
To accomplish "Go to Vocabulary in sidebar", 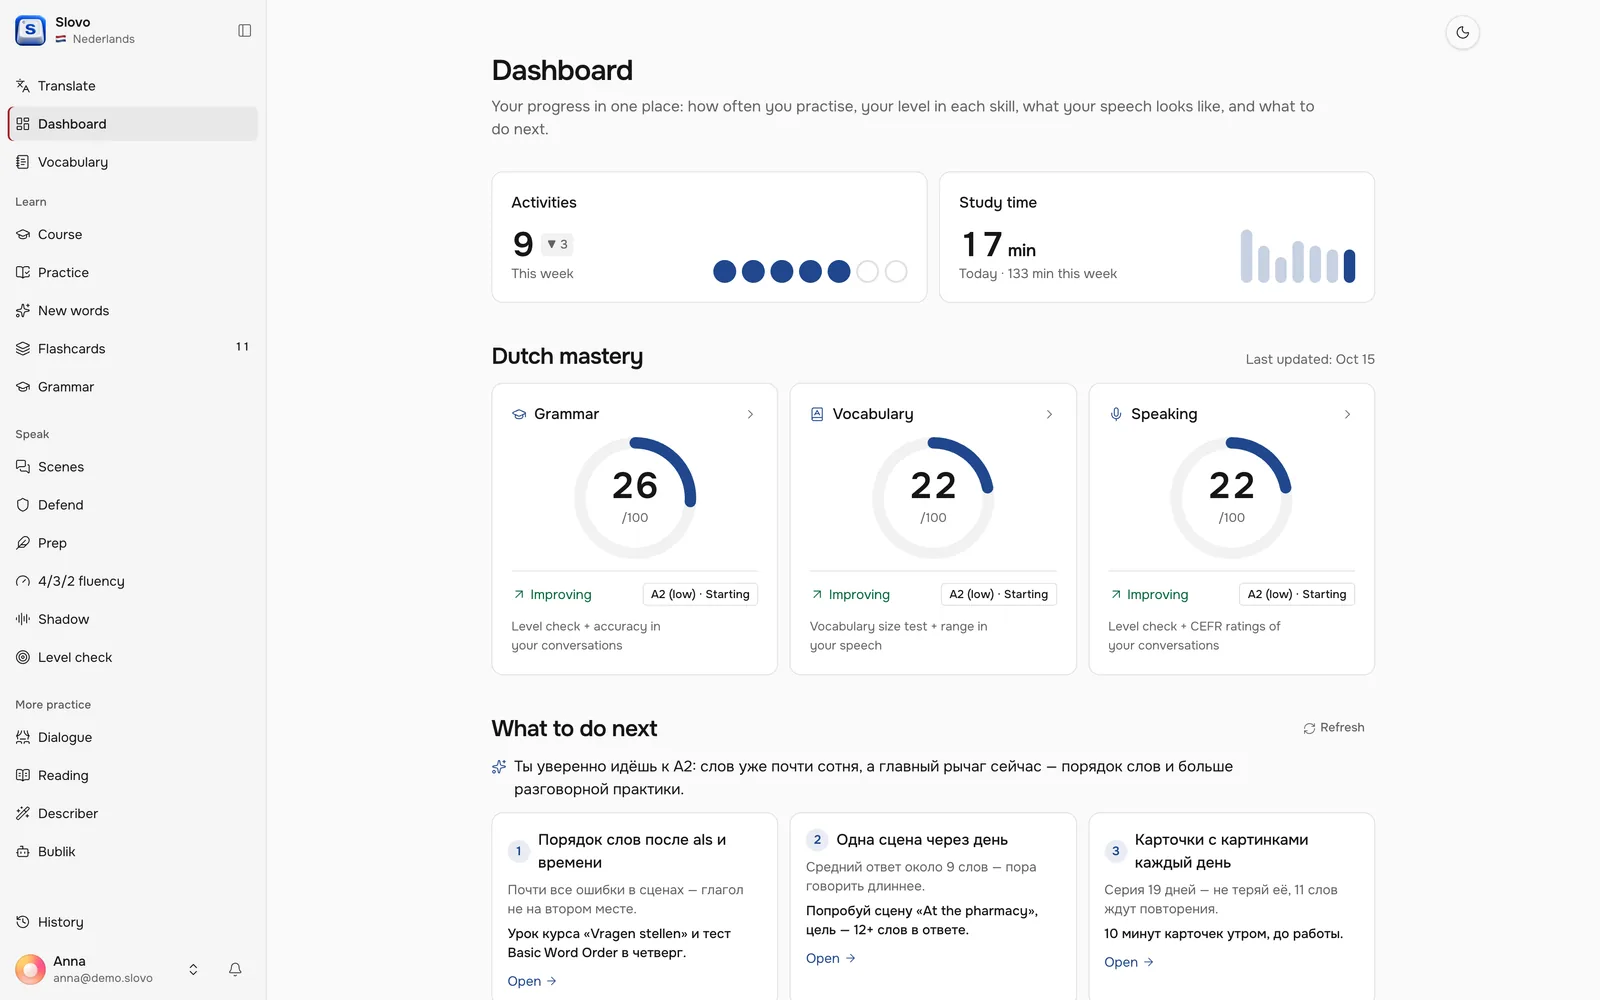I will [x=133, y=162].
